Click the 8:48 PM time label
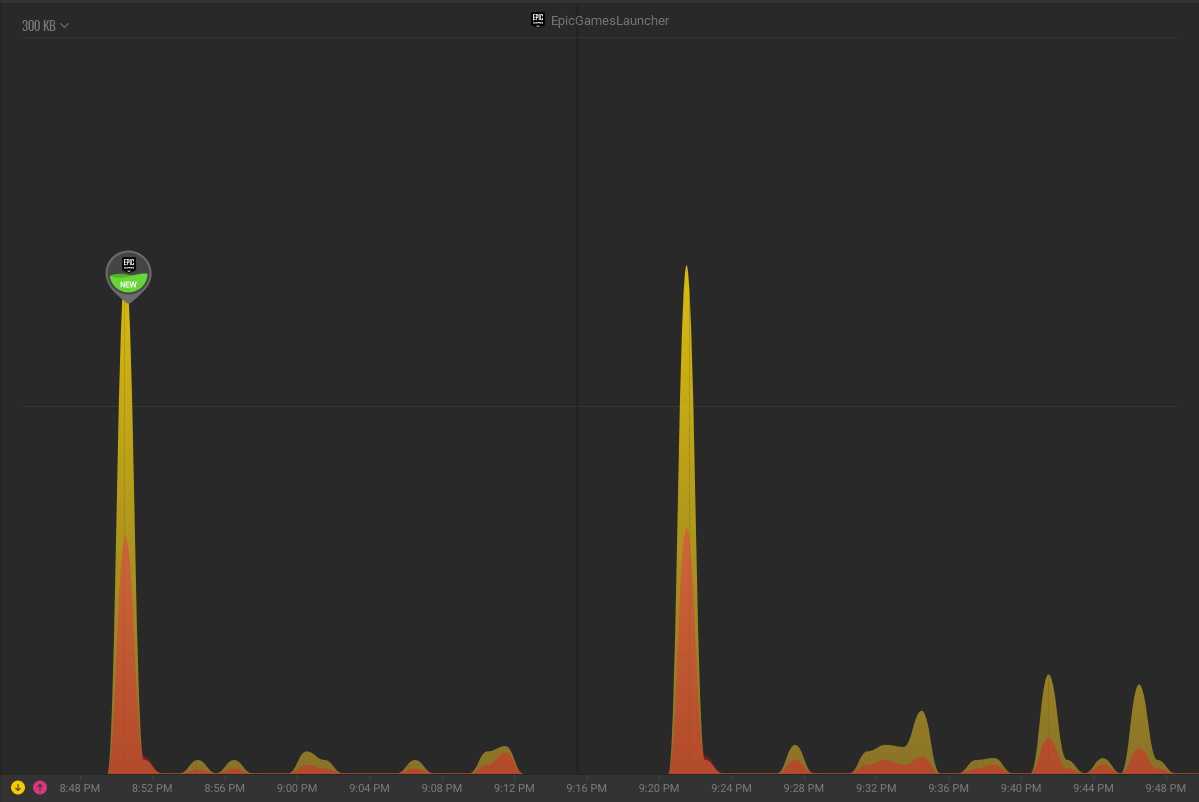Image resolution: width=1199 pixels, height=802 pixels. pyautogui.click(x=80, y=788)
